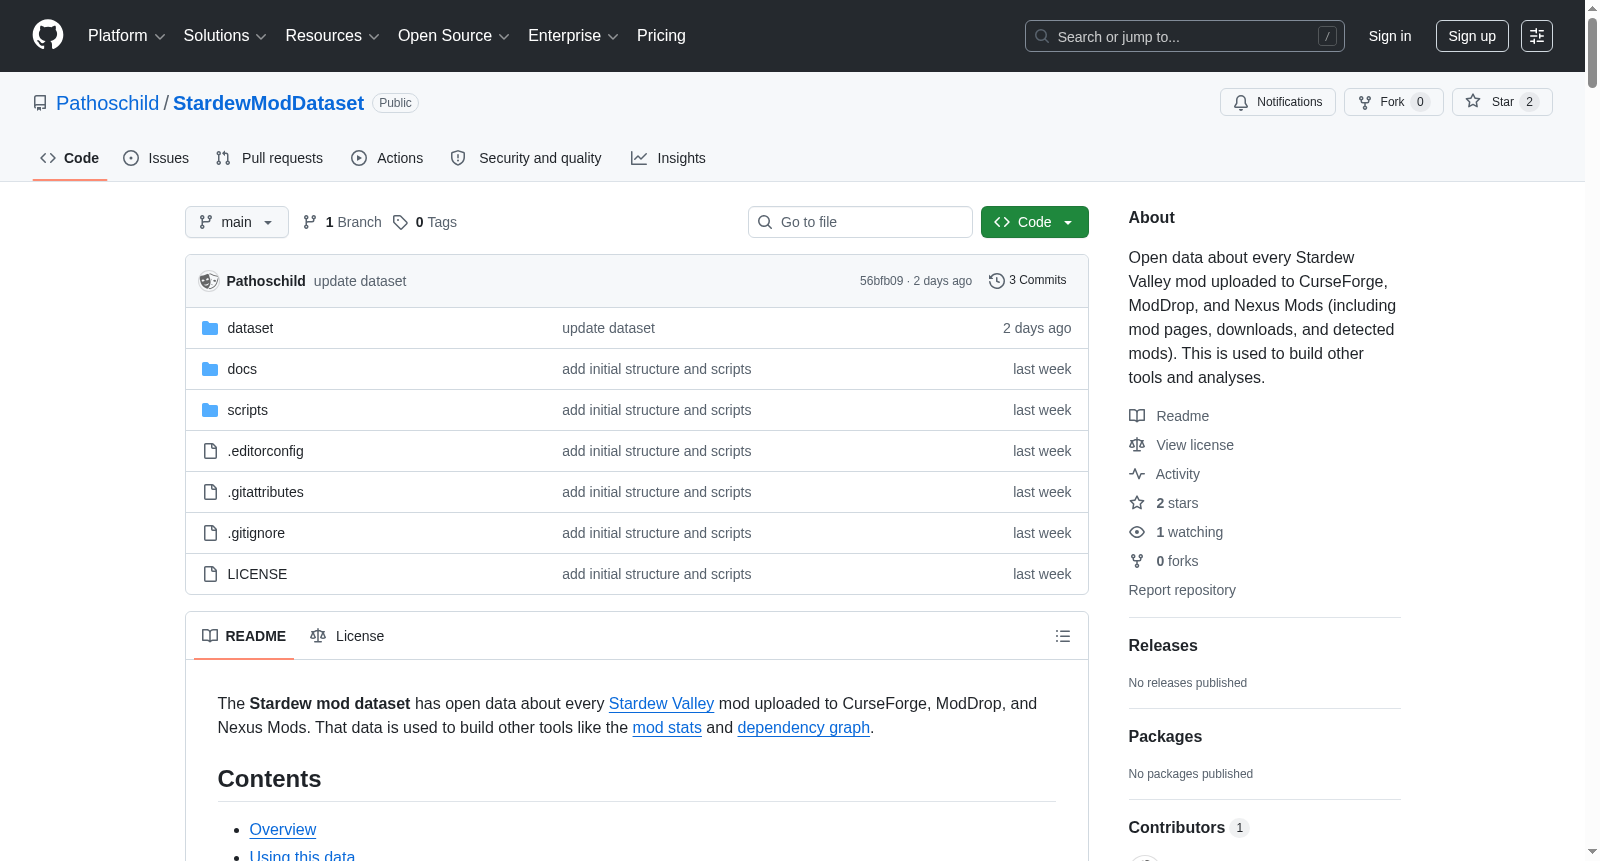Open the Releases heading link
The image size is (1600, 861).
(1163, 646)
